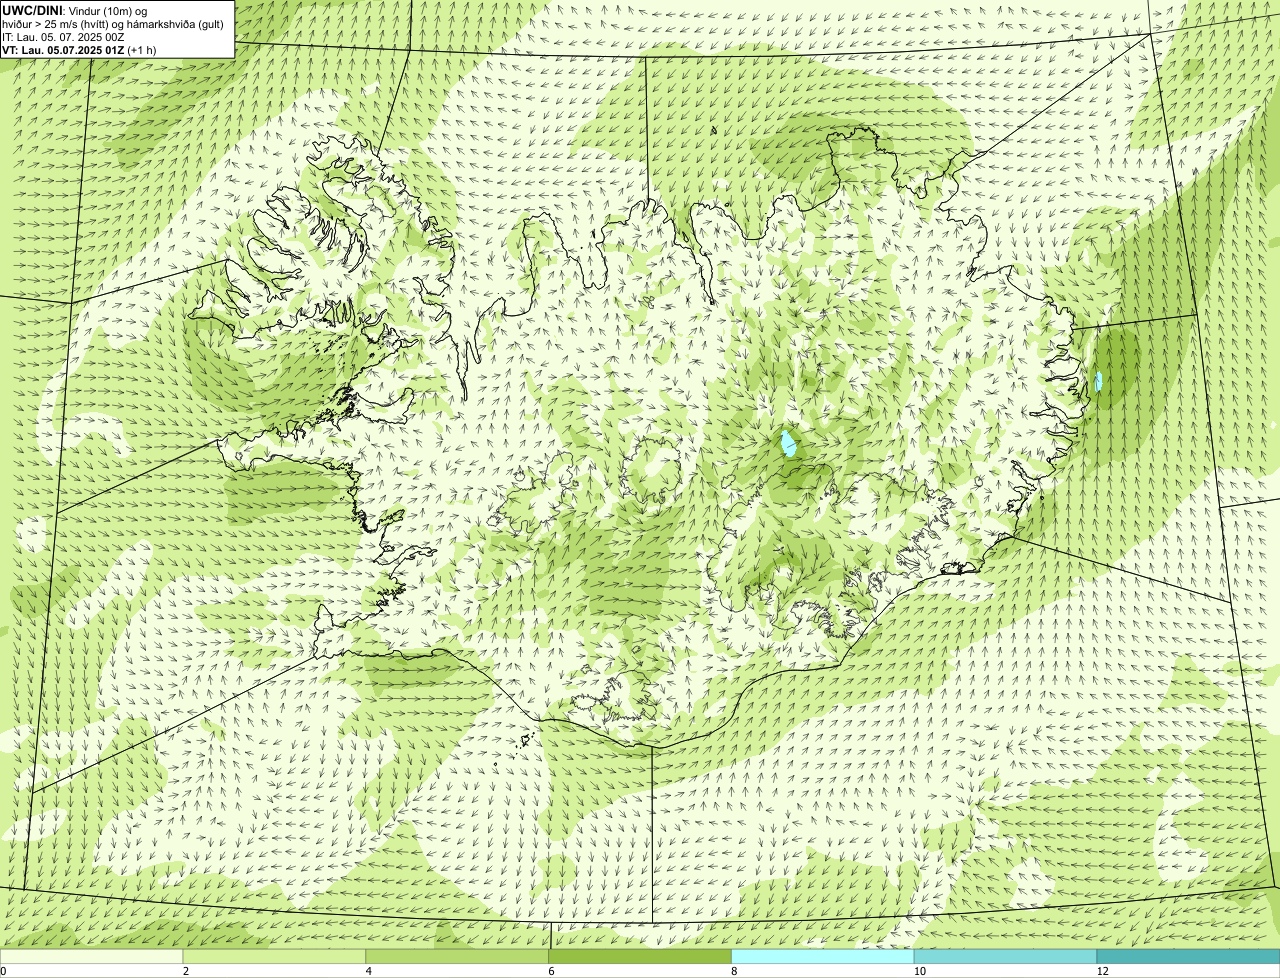The image size is (1280, 978).
Task: Click the teal legend band above 12 m/s
Action: [1188, 957]
